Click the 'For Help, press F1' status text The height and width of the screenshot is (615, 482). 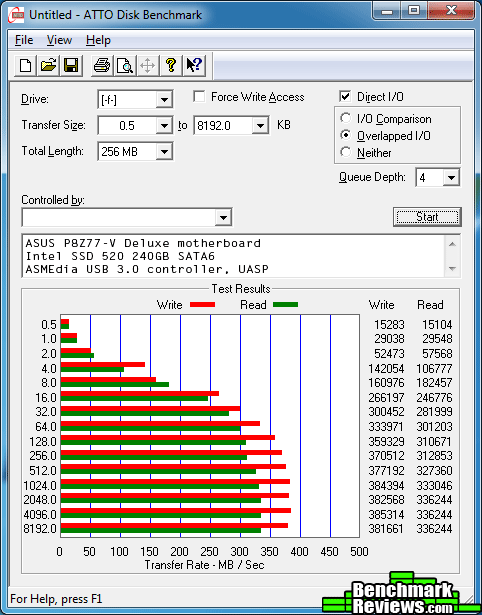(x=56, y=599)
